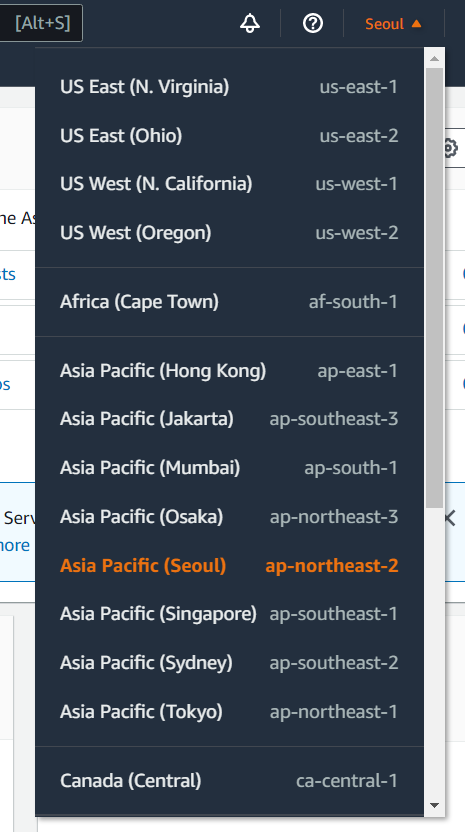The width and height of the screenshot is (465, 832).
Task: Select highlighted Asia Pacific (Seoul) region
Action: 229,565
